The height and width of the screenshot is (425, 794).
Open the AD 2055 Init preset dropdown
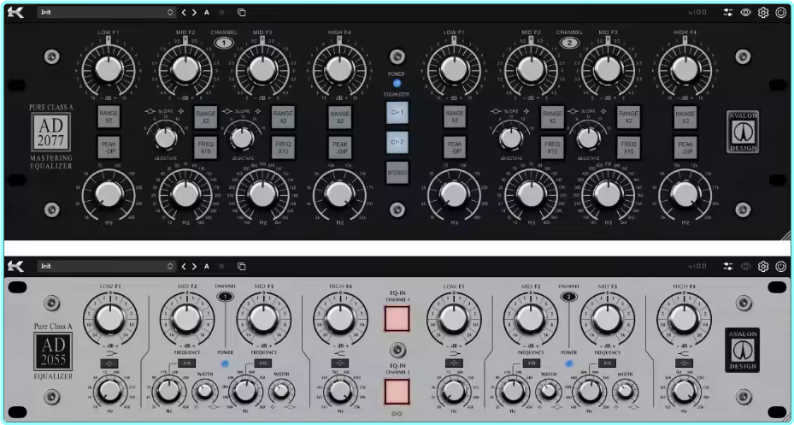point(106,266)
